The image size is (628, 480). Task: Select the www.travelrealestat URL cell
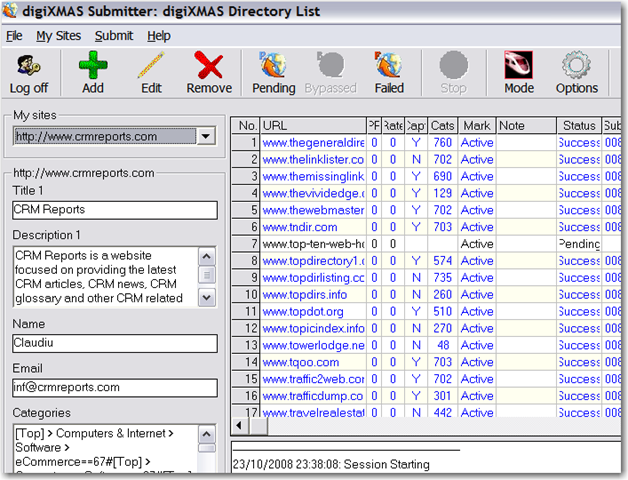[x=313, y=412]
